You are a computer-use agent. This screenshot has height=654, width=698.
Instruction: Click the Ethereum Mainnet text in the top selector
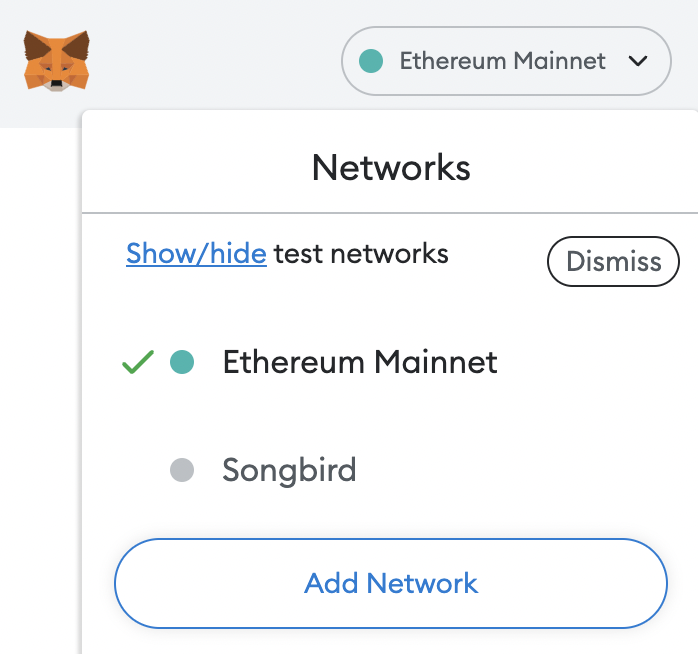(502, 61)
